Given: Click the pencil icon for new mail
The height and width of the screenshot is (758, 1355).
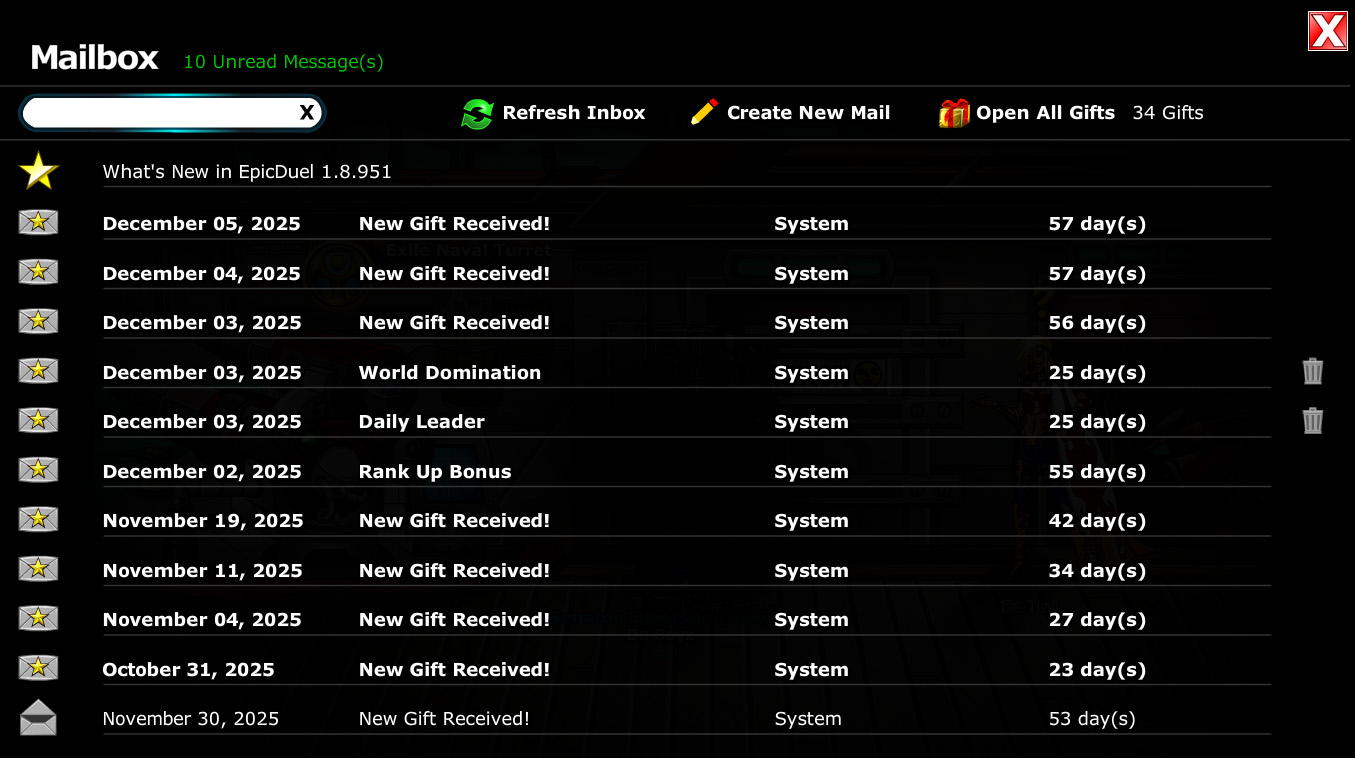Looking at the screenshot, I should [704, 112].
